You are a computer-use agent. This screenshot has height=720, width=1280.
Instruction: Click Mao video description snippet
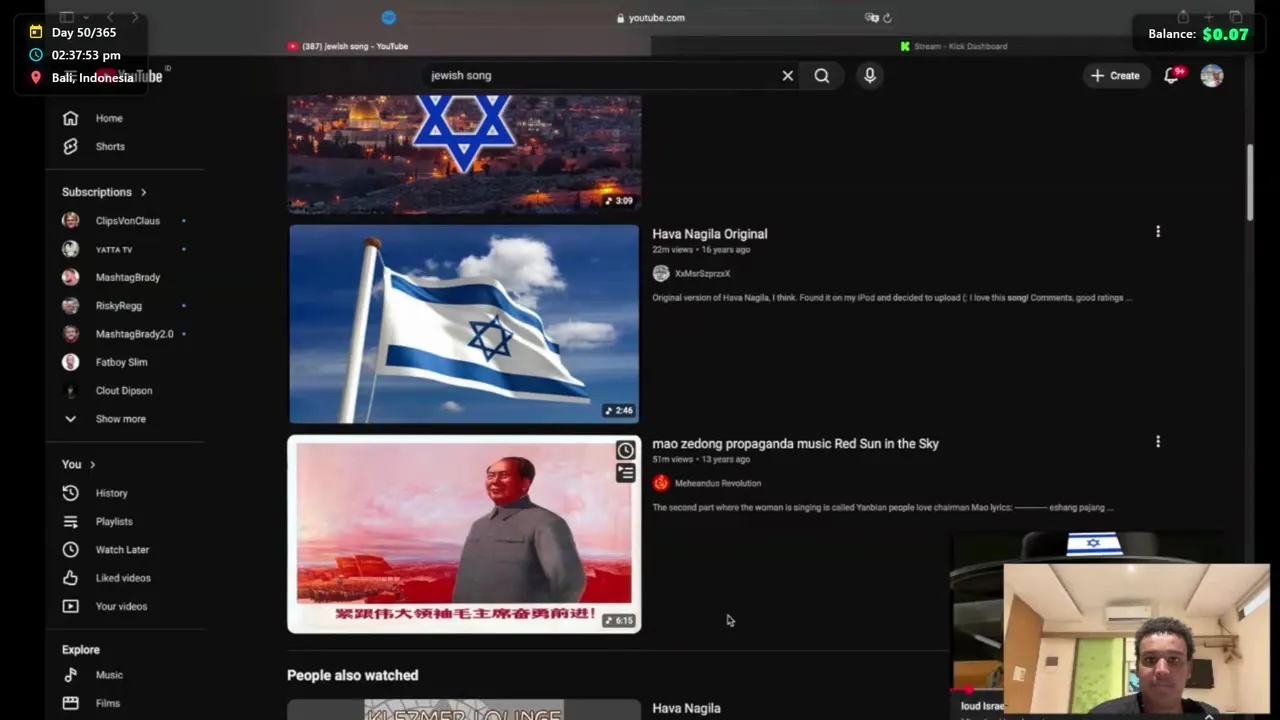pyautogui.click(x=883, y=508)
